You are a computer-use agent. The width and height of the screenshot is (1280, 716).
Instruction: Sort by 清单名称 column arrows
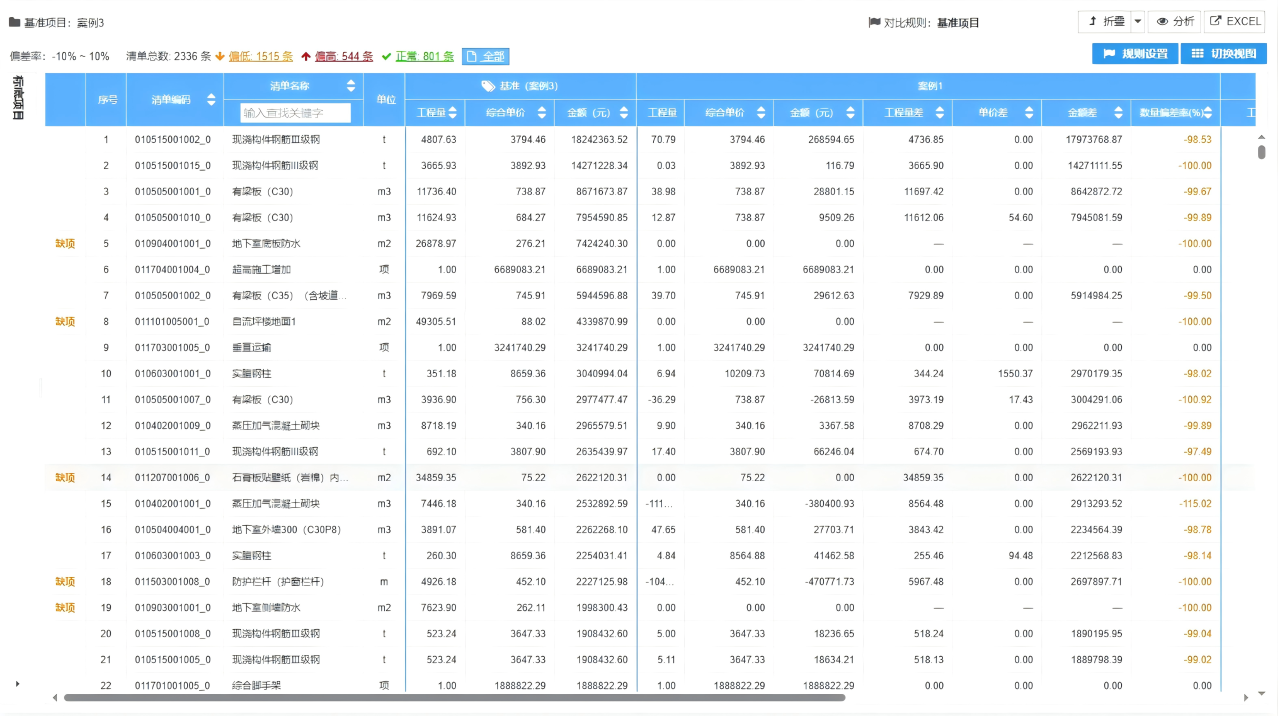(351, 86)
